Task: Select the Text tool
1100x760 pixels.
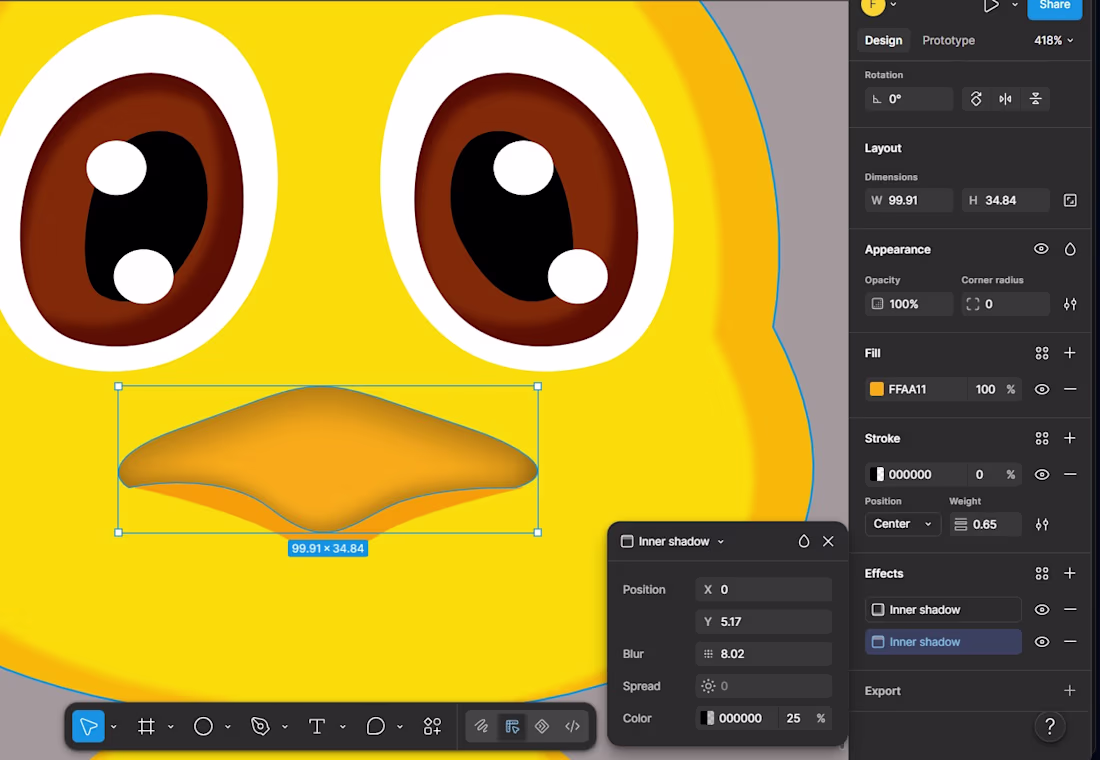Action: coord(317,726)
